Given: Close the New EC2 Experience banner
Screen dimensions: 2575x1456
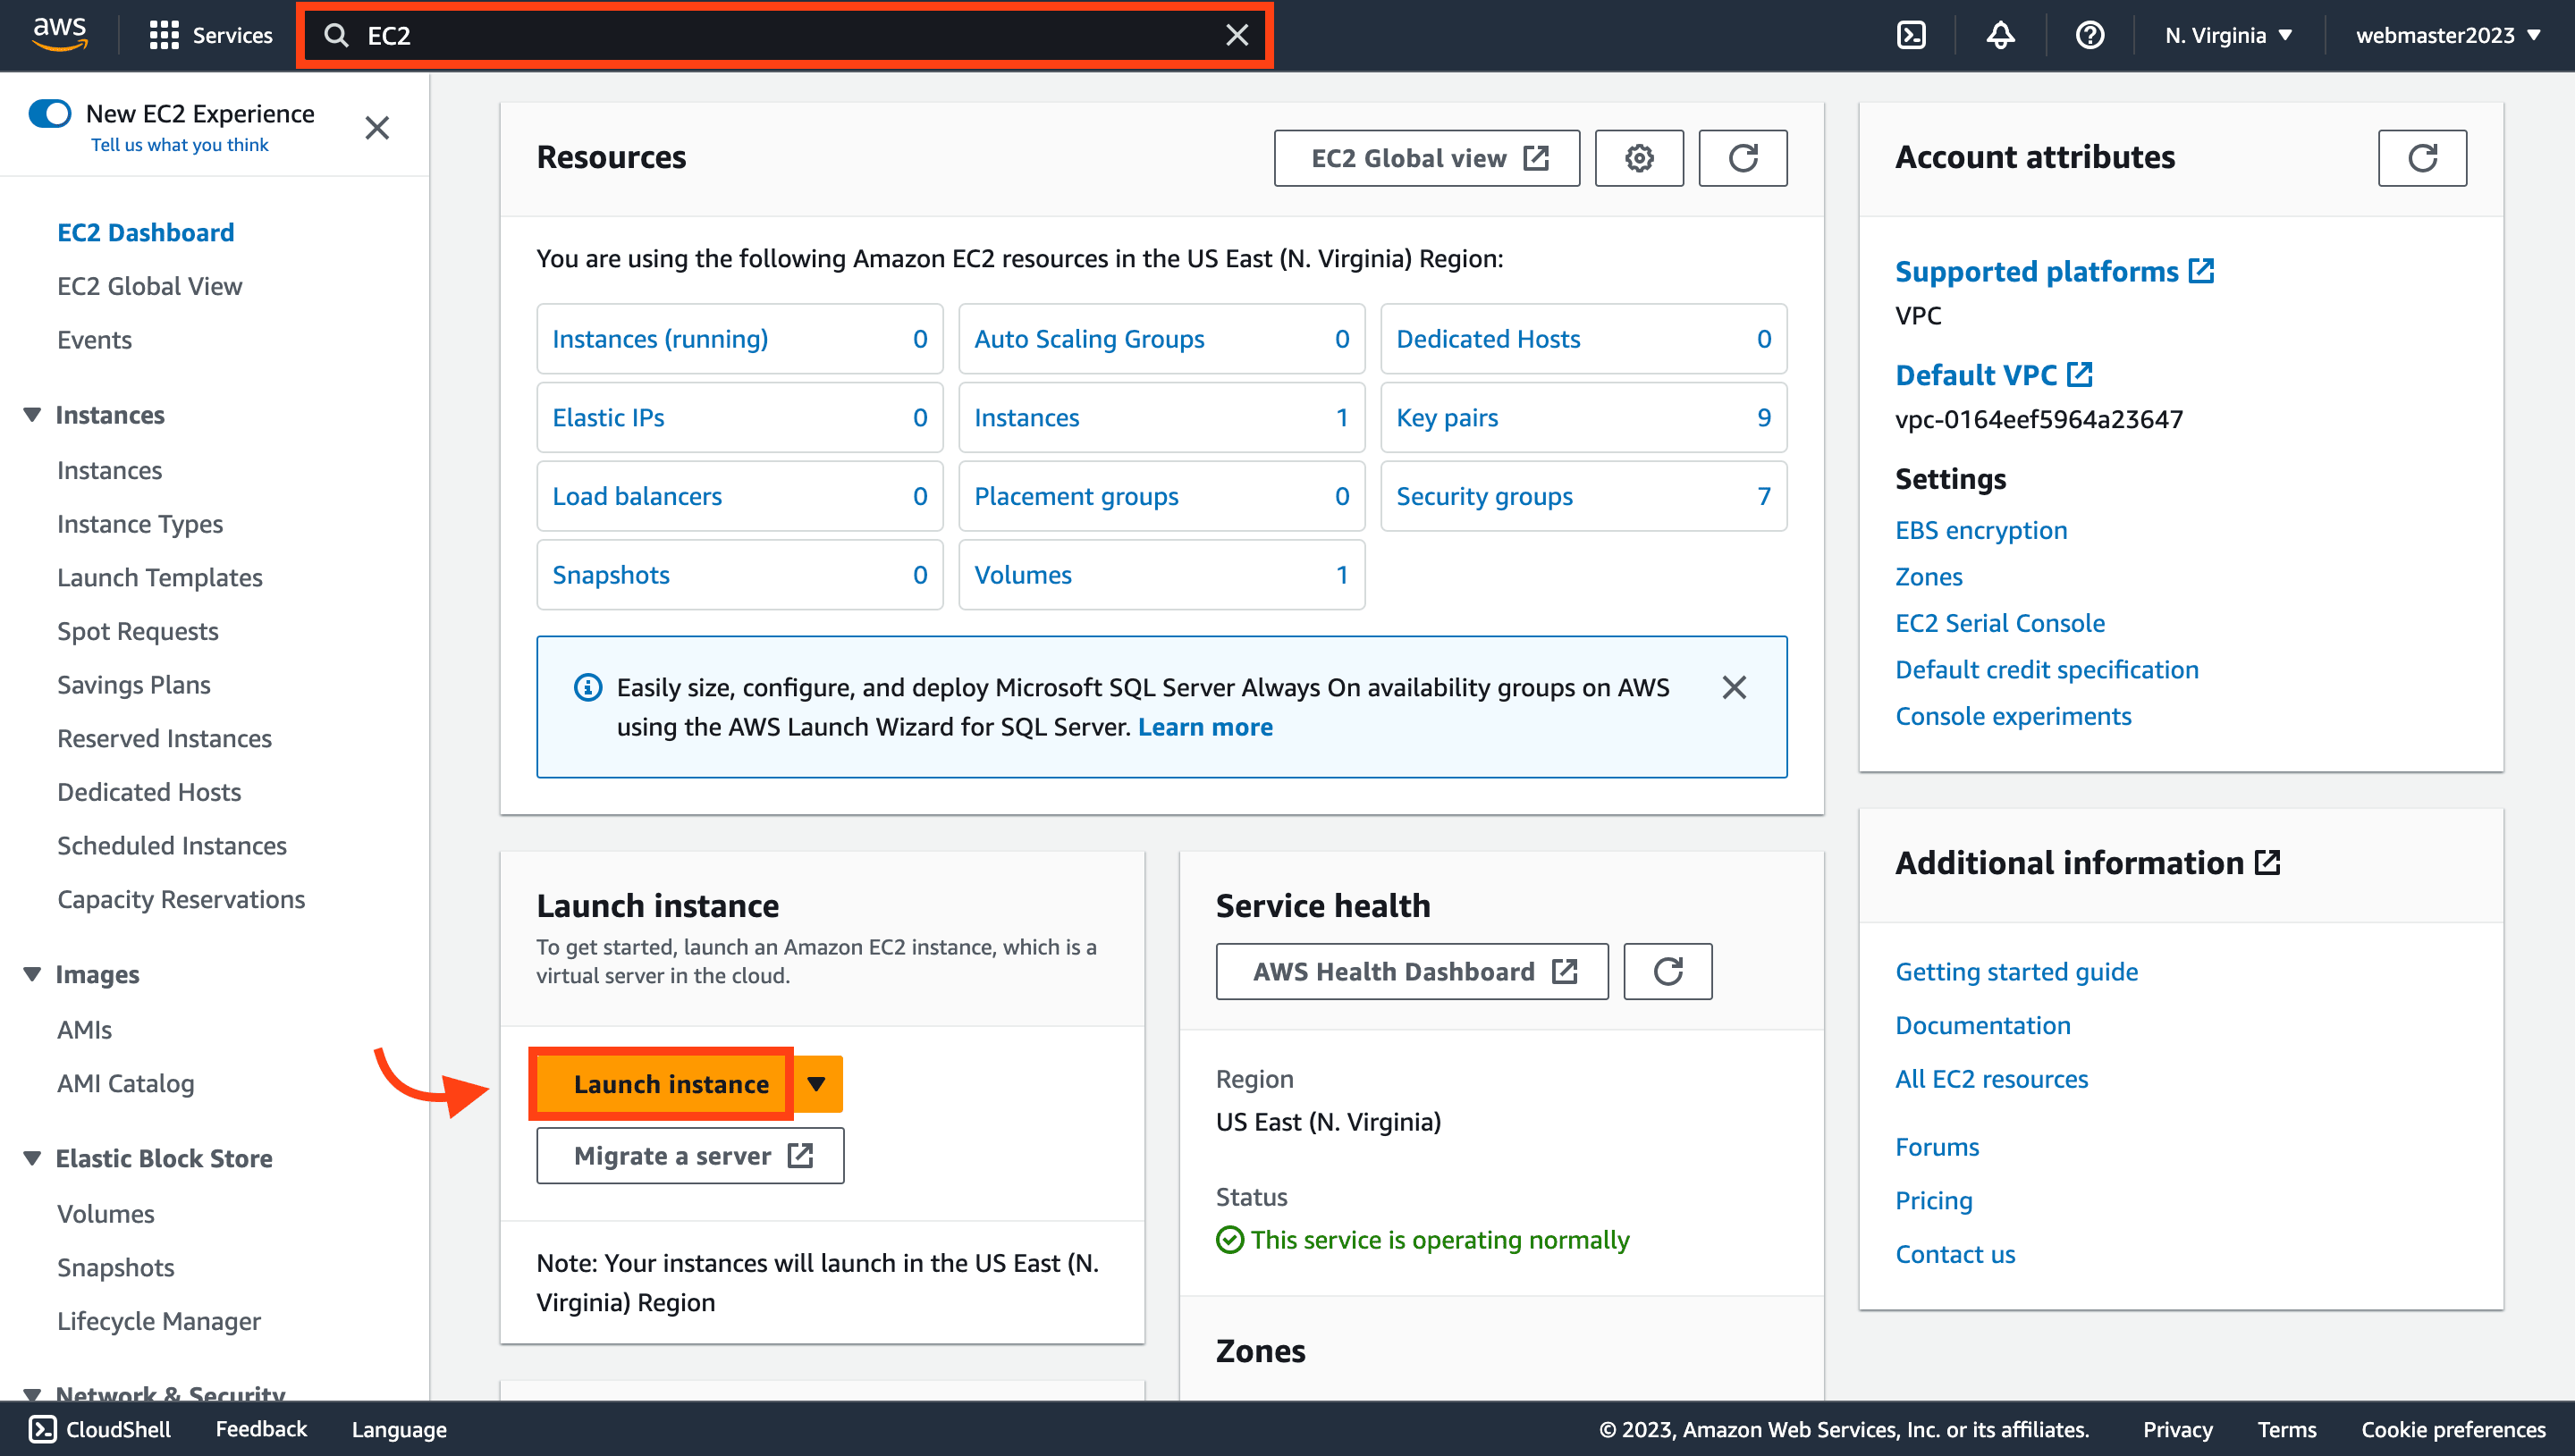Looking at the screenshot, I should coord(377,128).
